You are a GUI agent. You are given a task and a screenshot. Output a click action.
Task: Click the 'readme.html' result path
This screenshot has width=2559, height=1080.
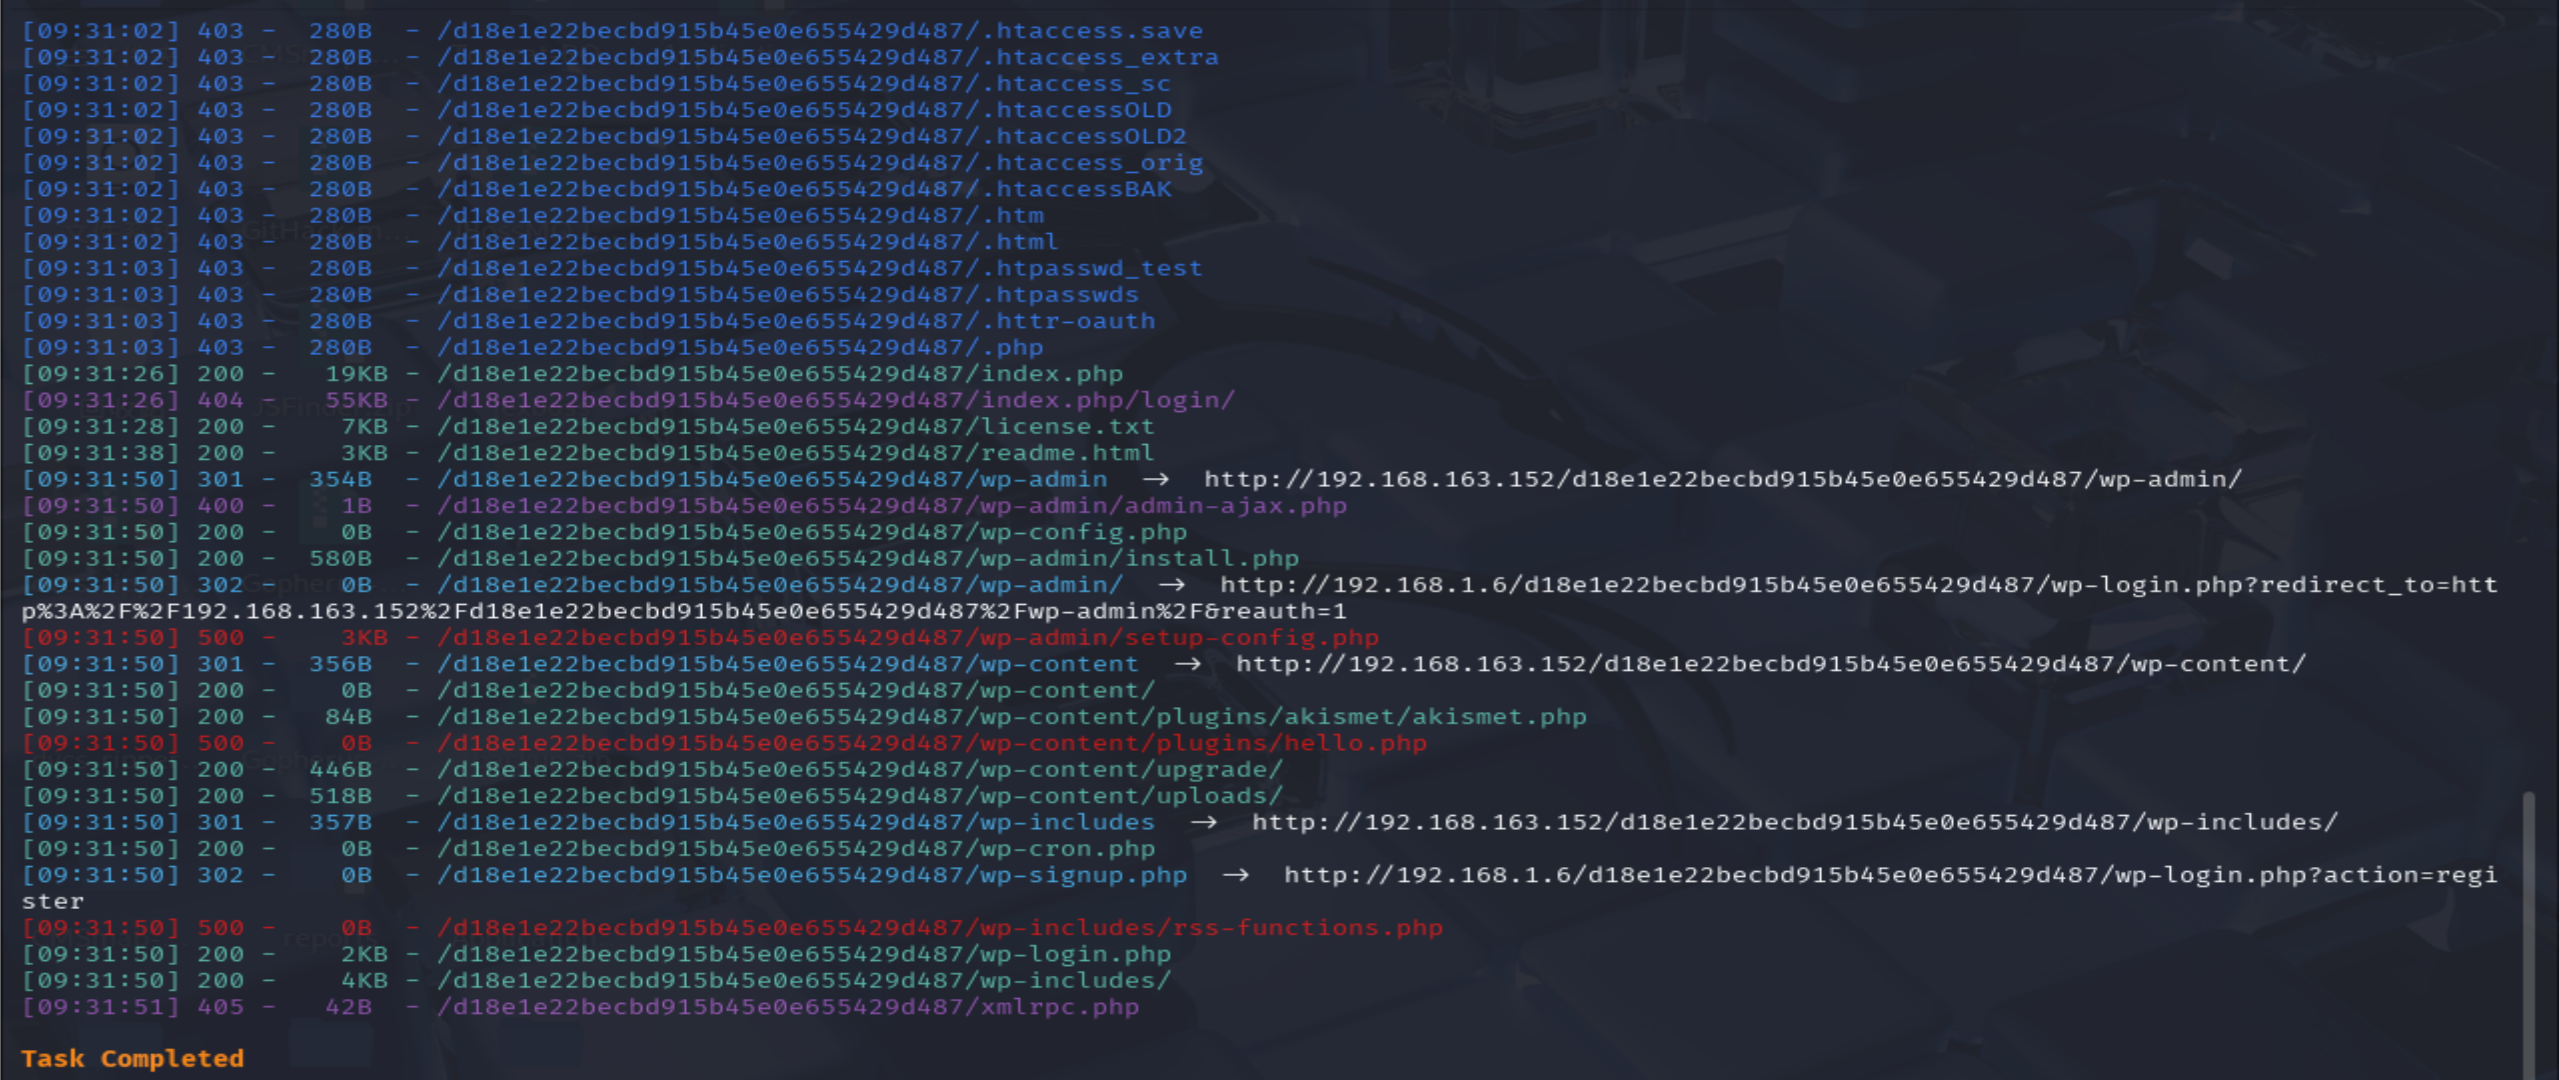pos(796,453)
